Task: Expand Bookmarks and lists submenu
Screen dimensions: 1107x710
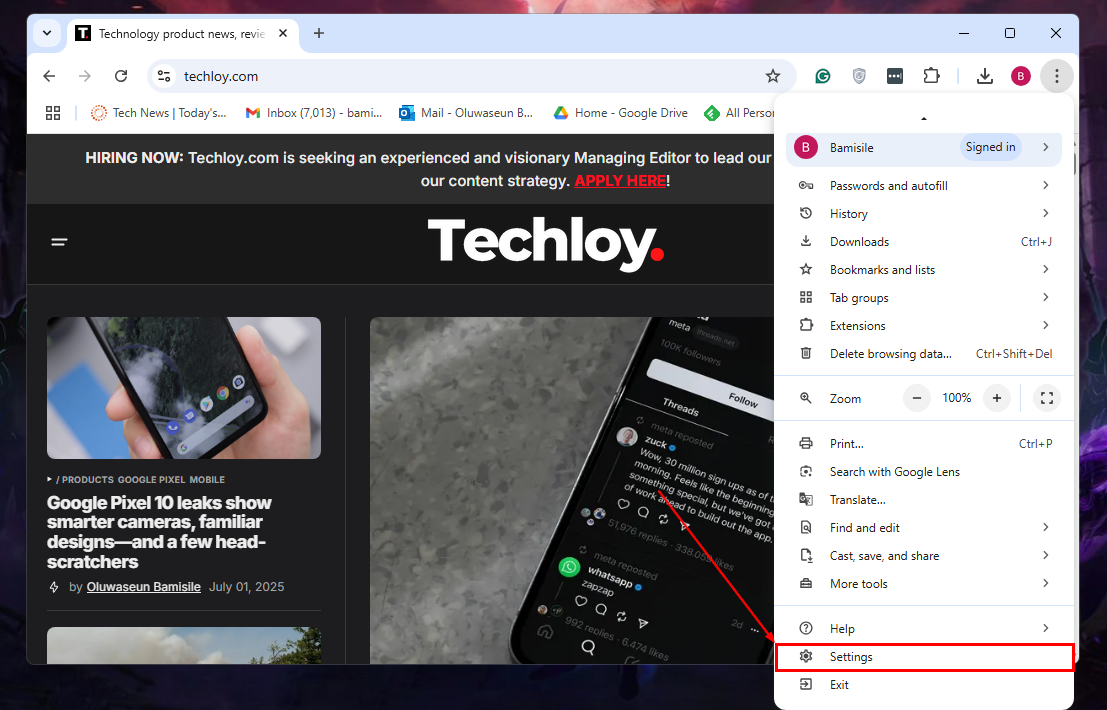Action: [x=923, y=270]
